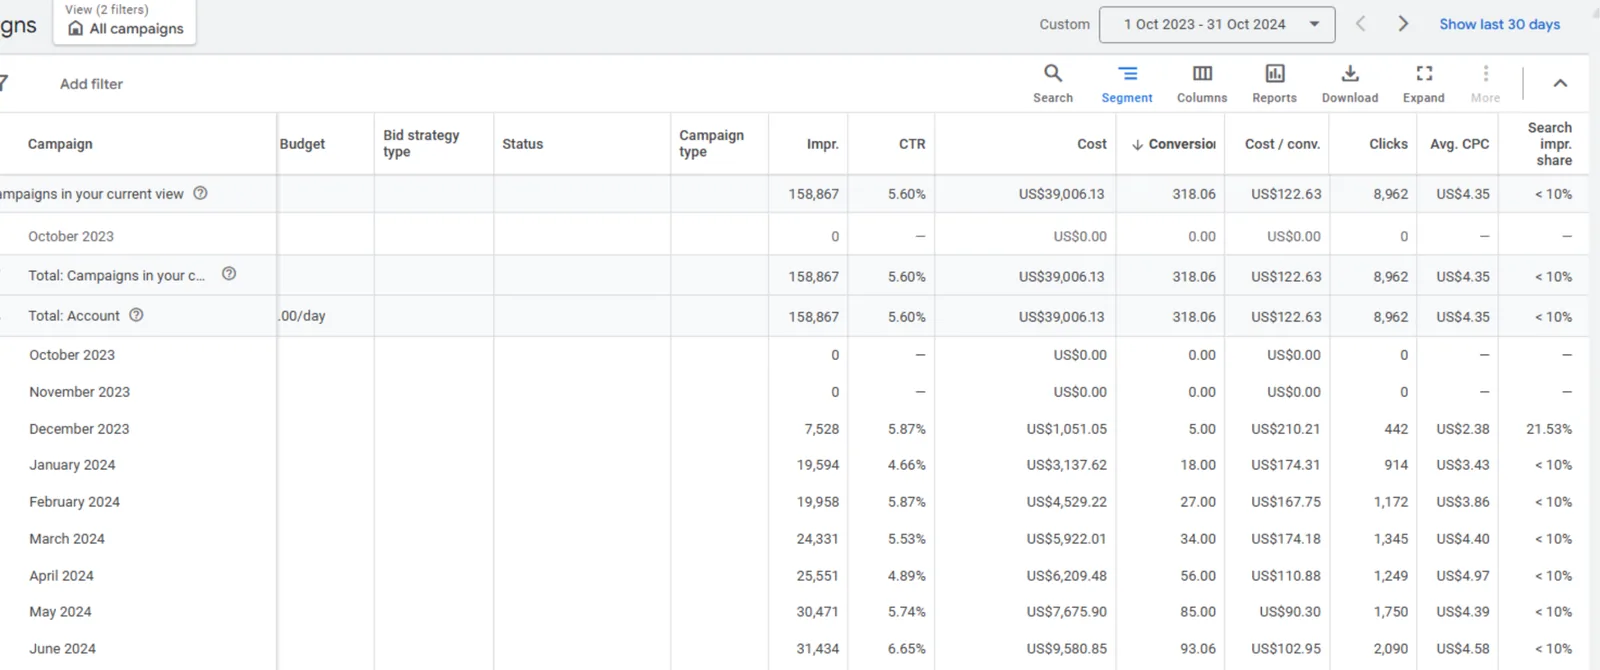The width and height of the screenshot is (1600, 670).
Task: Go to the previous date range
Action: coord(1360,24)
